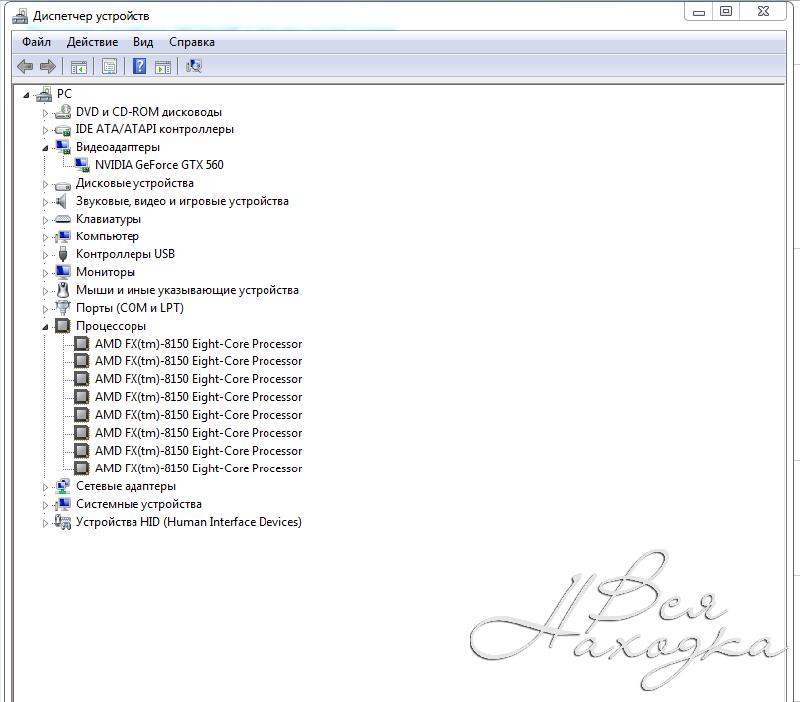Open the Действие menu
The width and height of the screenshot is (800, 702).
tap(92, 42)
